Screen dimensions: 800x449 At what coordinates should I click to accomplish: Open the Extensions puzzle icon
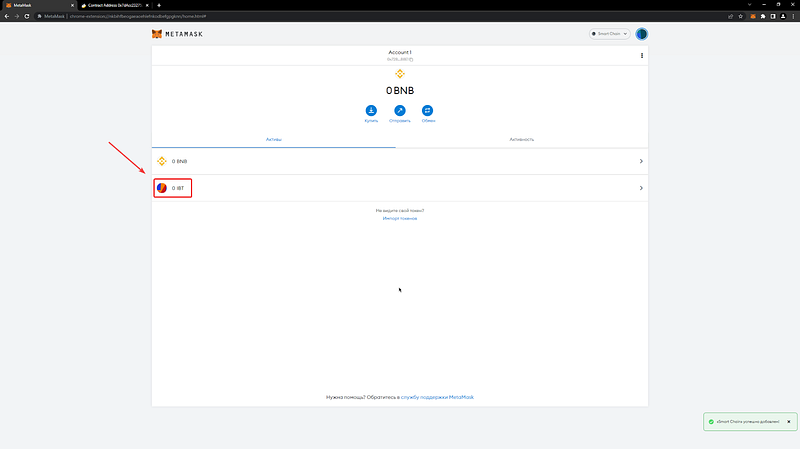[x=763, y=16]
